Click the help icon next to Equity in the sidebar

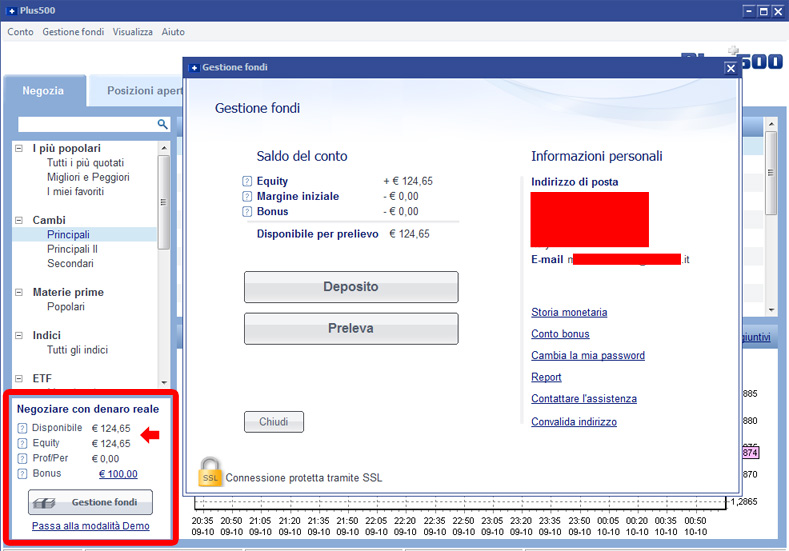[22, 443]
